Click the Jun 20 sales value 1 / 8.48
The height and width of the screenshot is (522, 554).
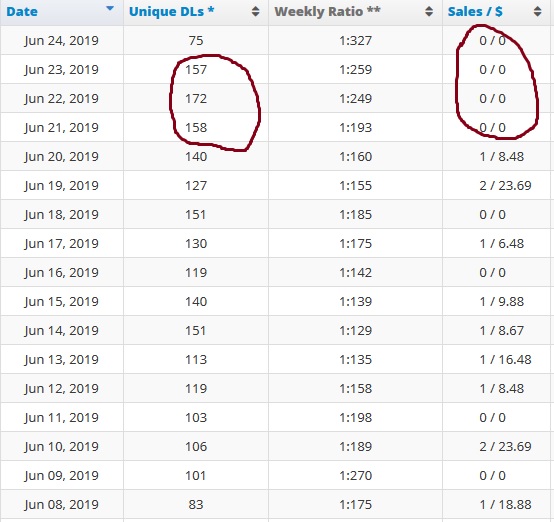point(502,156)
